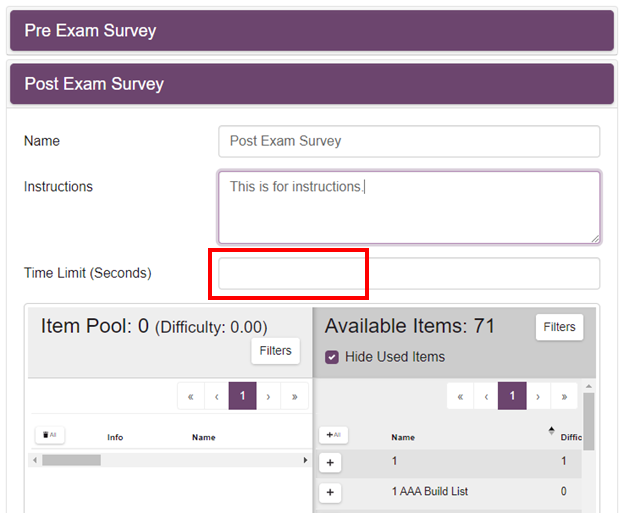Select page 1 in Item Pool pagination

pos(242,396)
